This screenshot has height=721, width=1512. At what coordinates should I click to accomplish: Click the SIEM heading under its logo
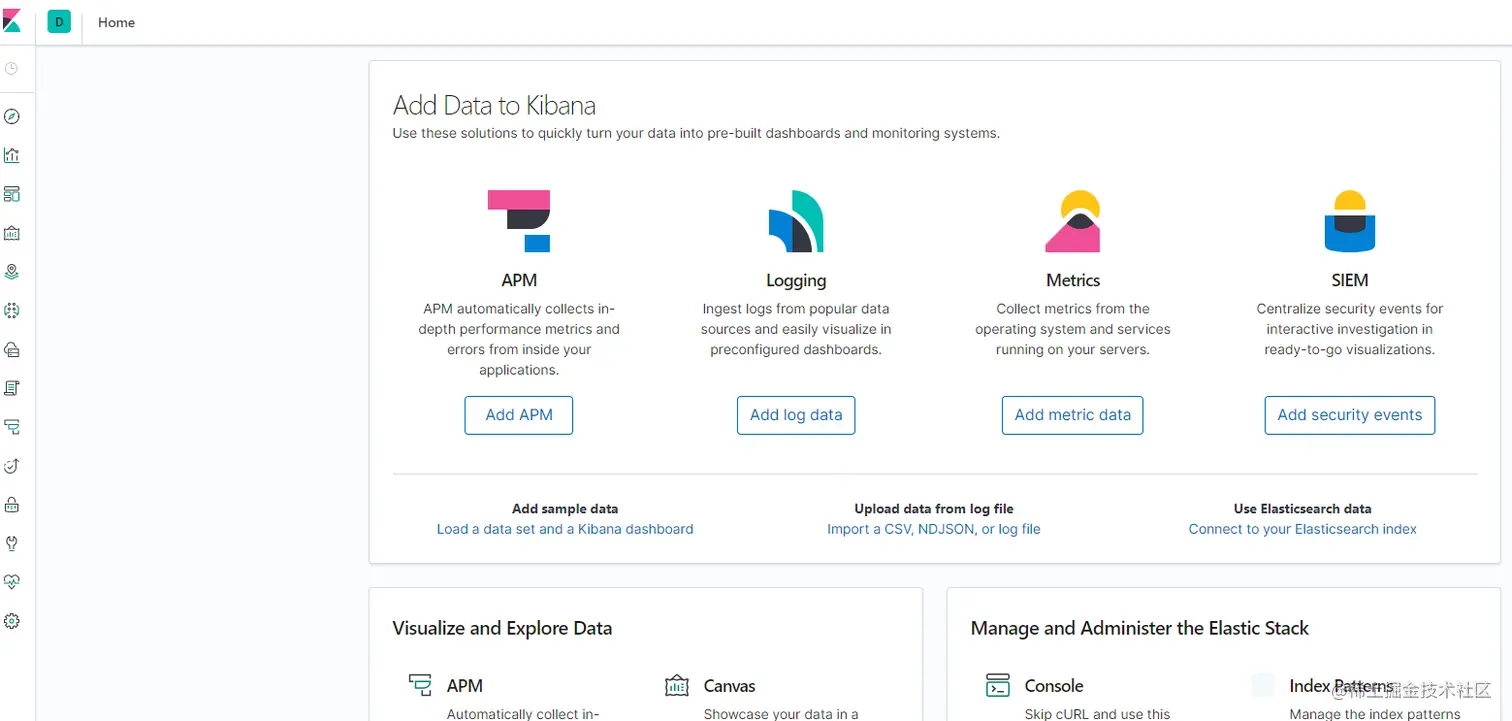1350,281
